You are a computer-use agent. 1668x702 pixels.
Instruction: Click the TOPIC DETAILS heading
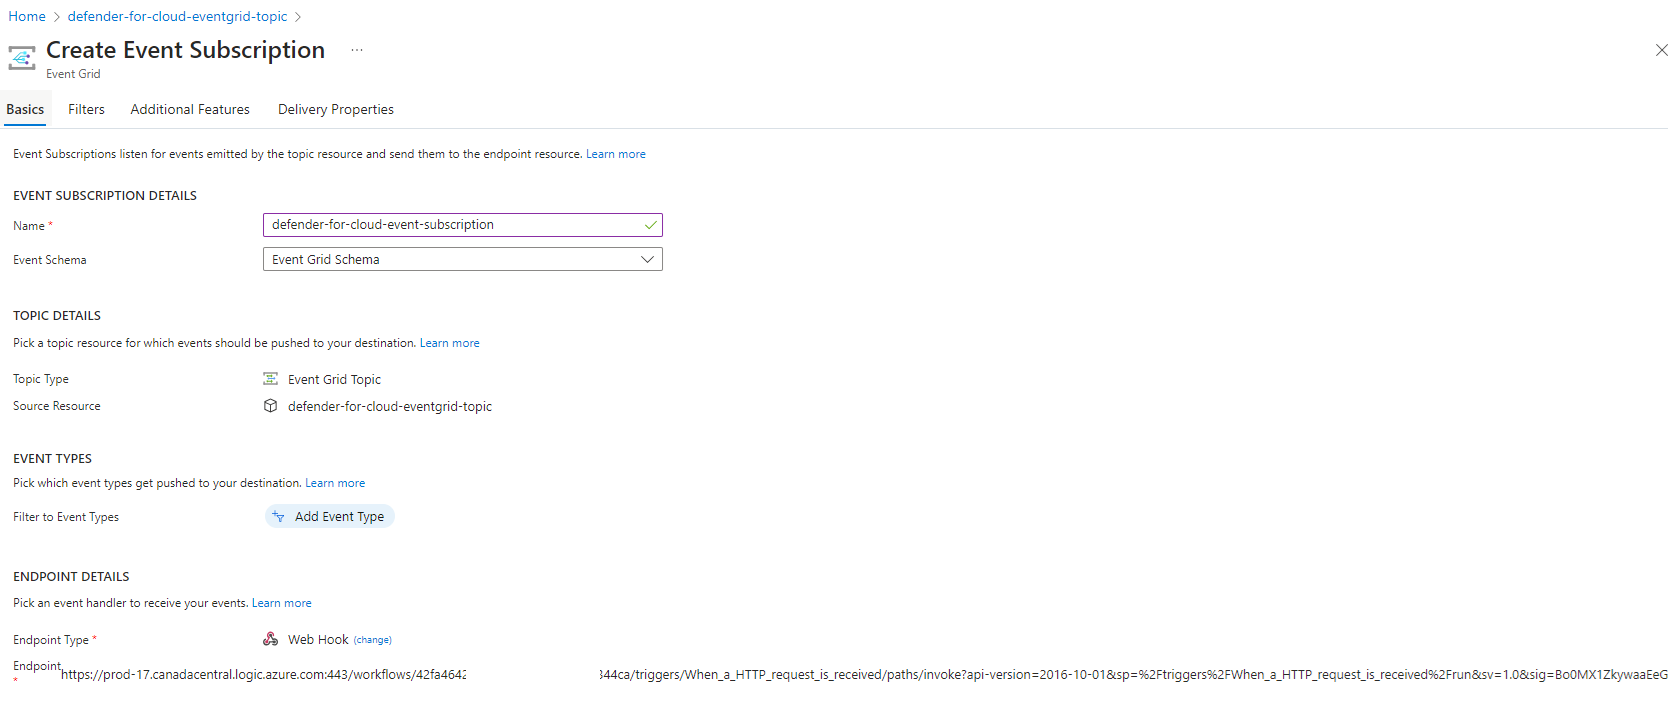pyautogui.click(x=57, y=316)
